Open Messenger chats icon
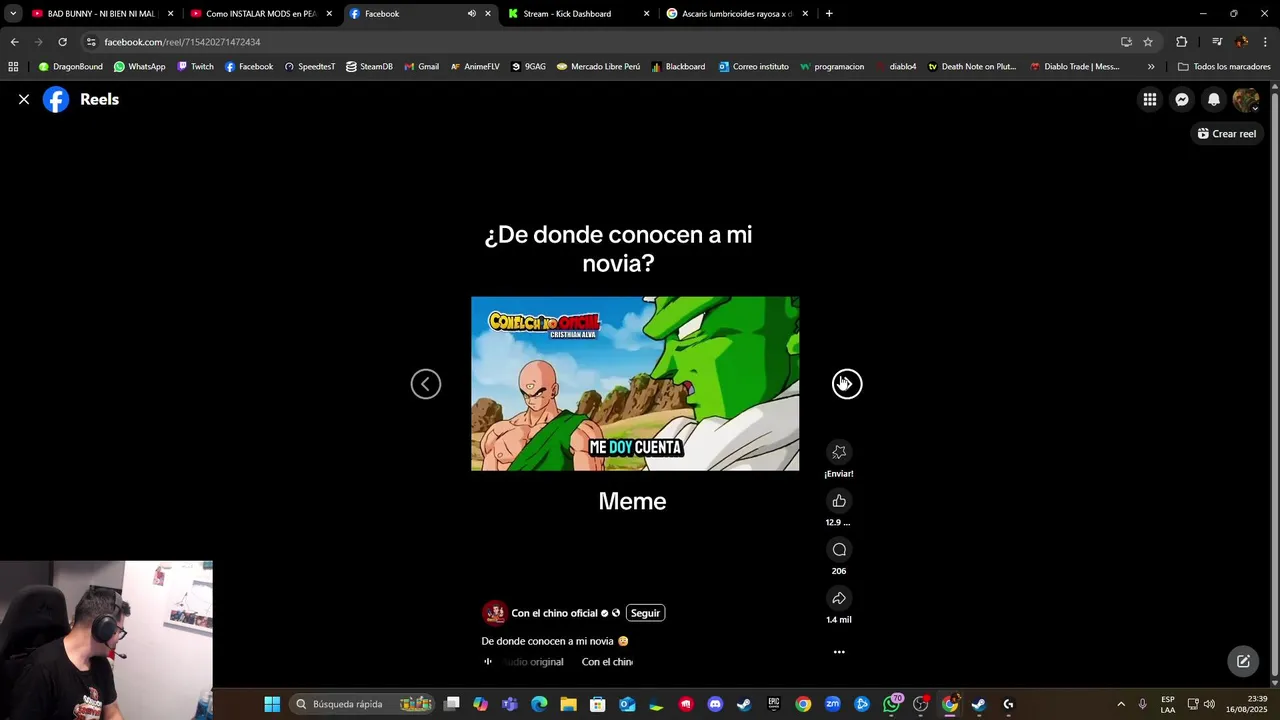Viewport: 1280px width, 720px height. coord(1182,99)
